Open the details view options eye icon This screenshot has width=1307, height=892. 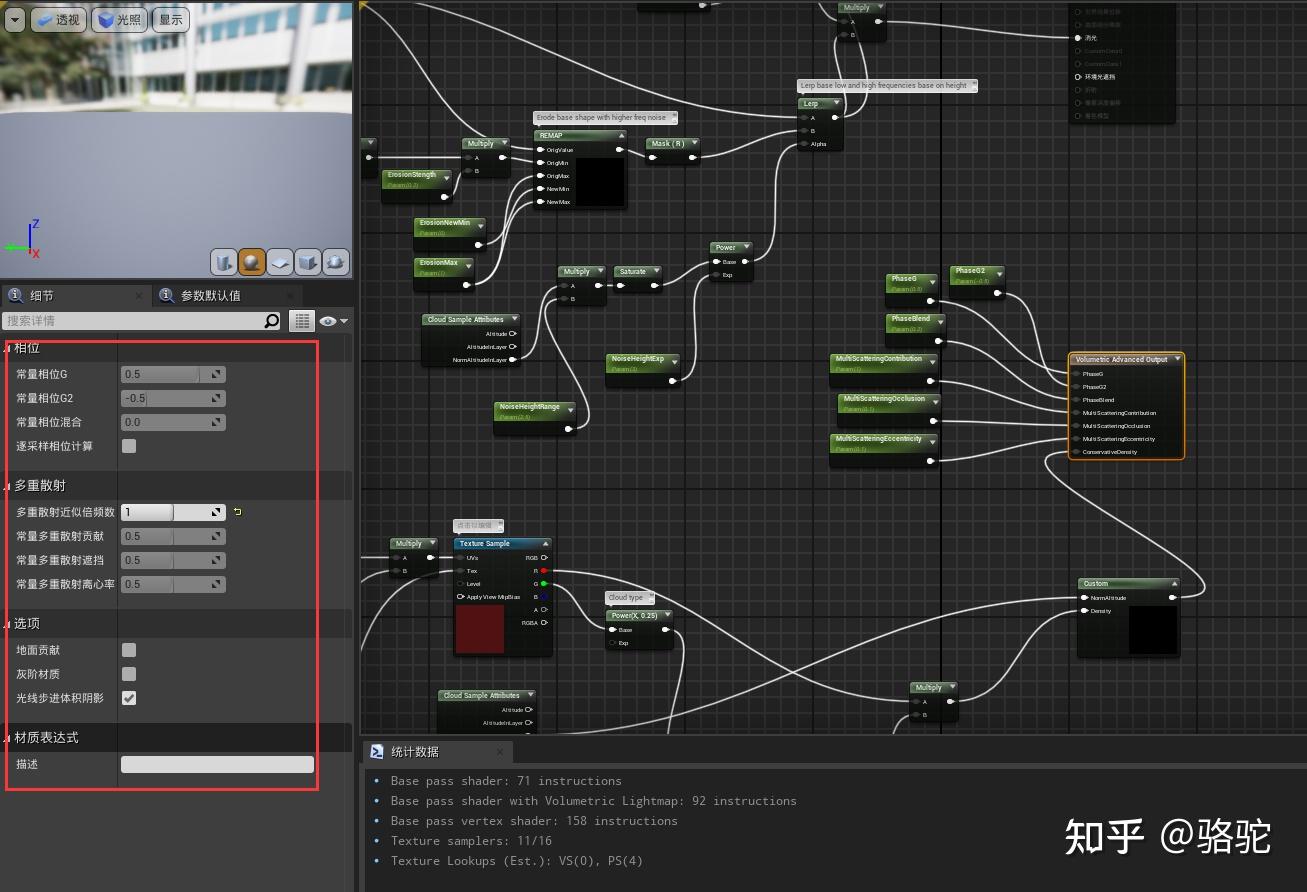[330, 320]
